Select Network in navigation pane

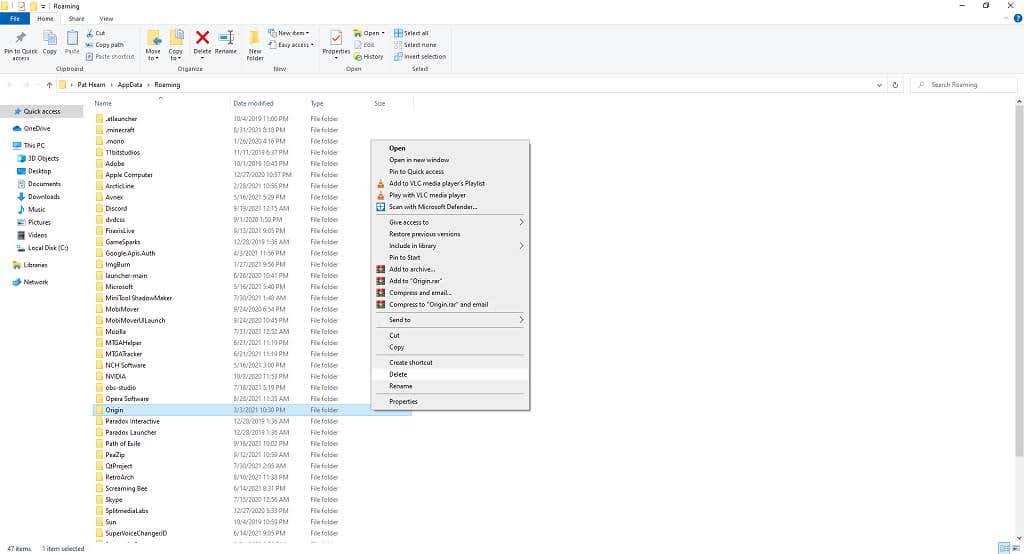coord(35,282)
